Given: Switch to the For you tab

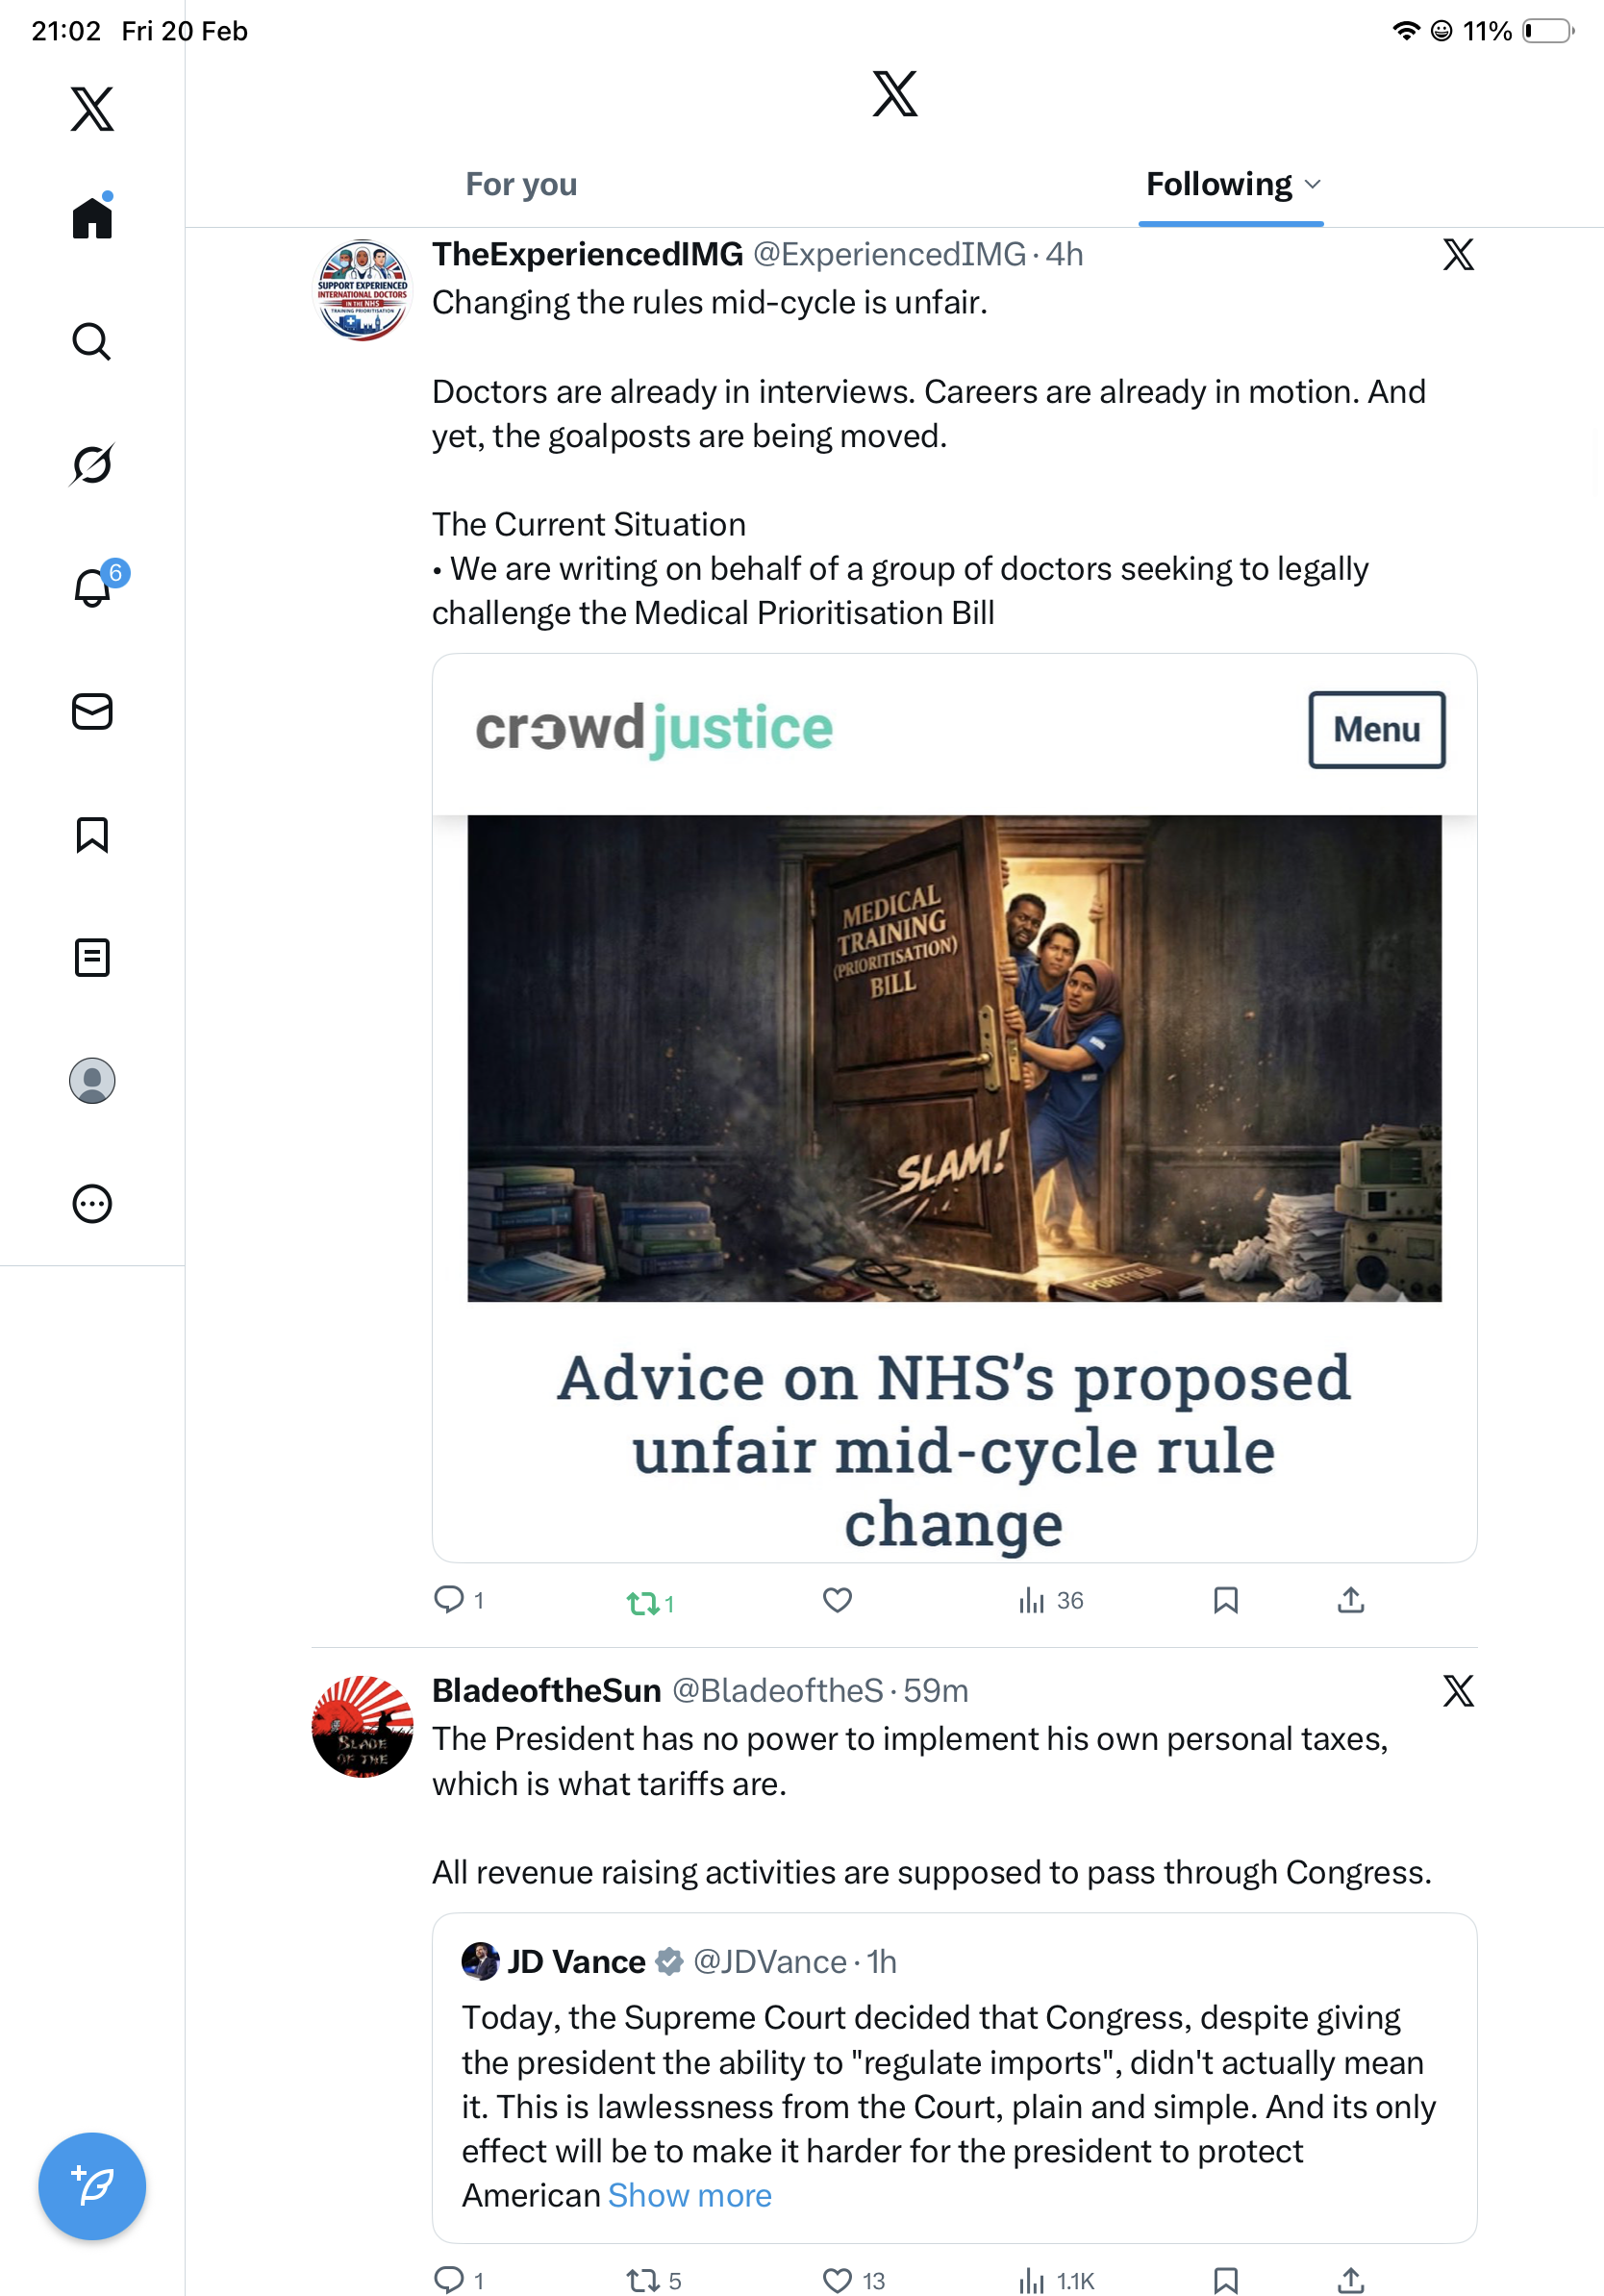Looking at the screenshot, I should pyautogui.click(x=521, y=184).
